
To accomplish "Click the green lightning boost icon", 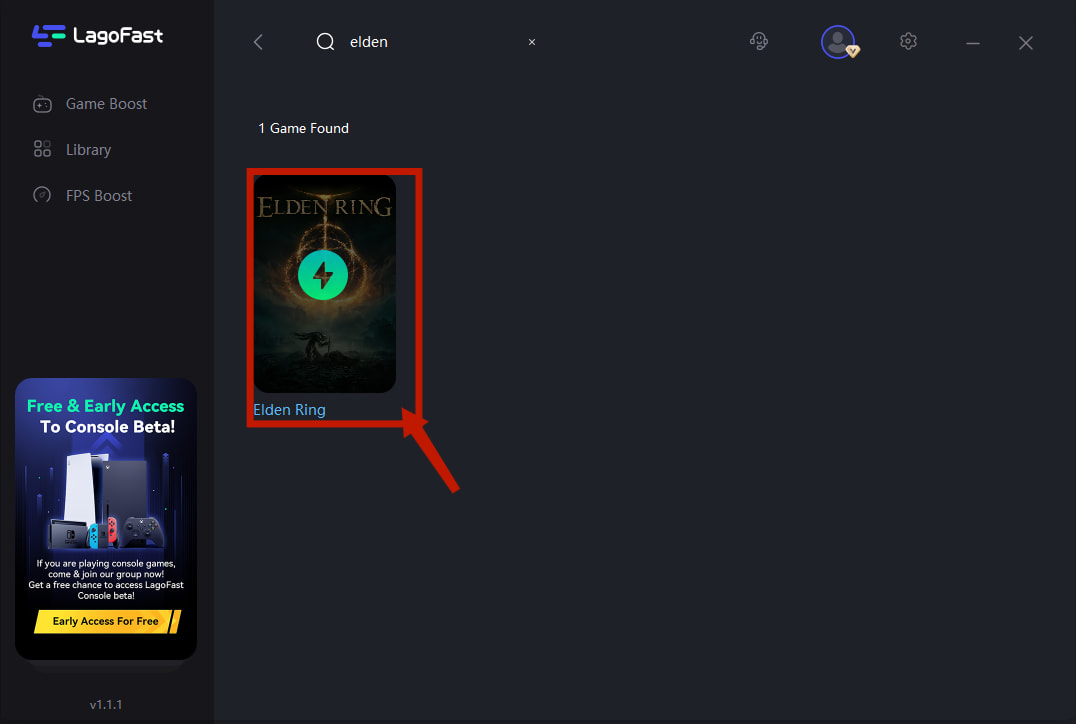I will coord(323,275).
